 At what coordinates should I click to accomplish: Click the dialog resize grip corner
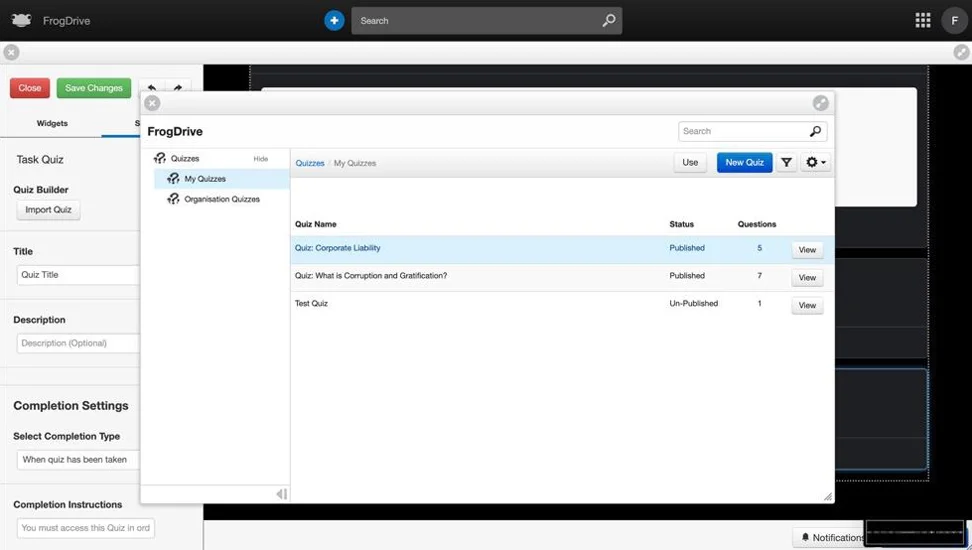coord(828,496)
